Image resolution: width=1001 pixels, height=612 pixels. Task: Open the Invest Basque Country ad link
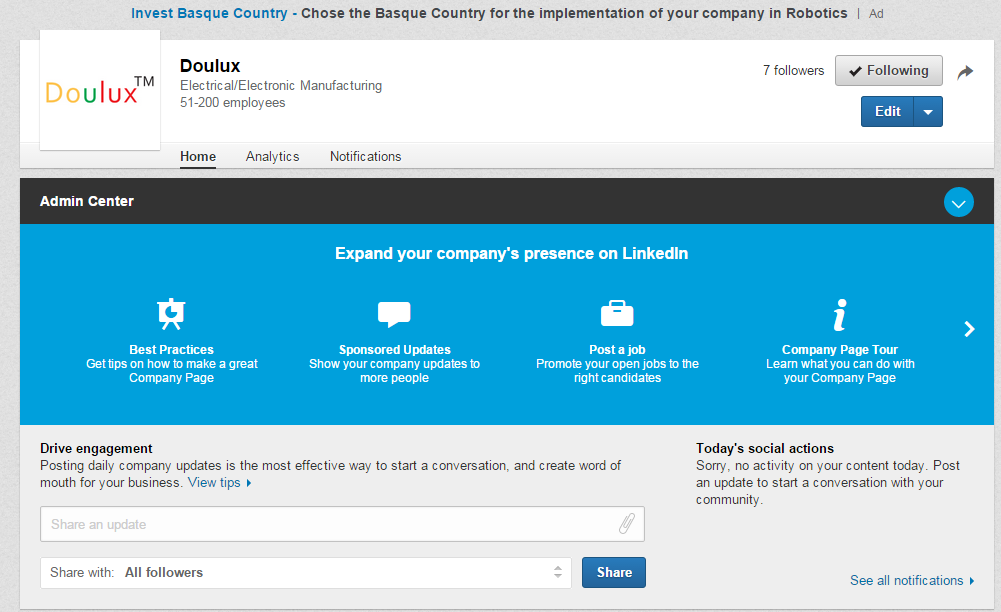coord(209,13)
